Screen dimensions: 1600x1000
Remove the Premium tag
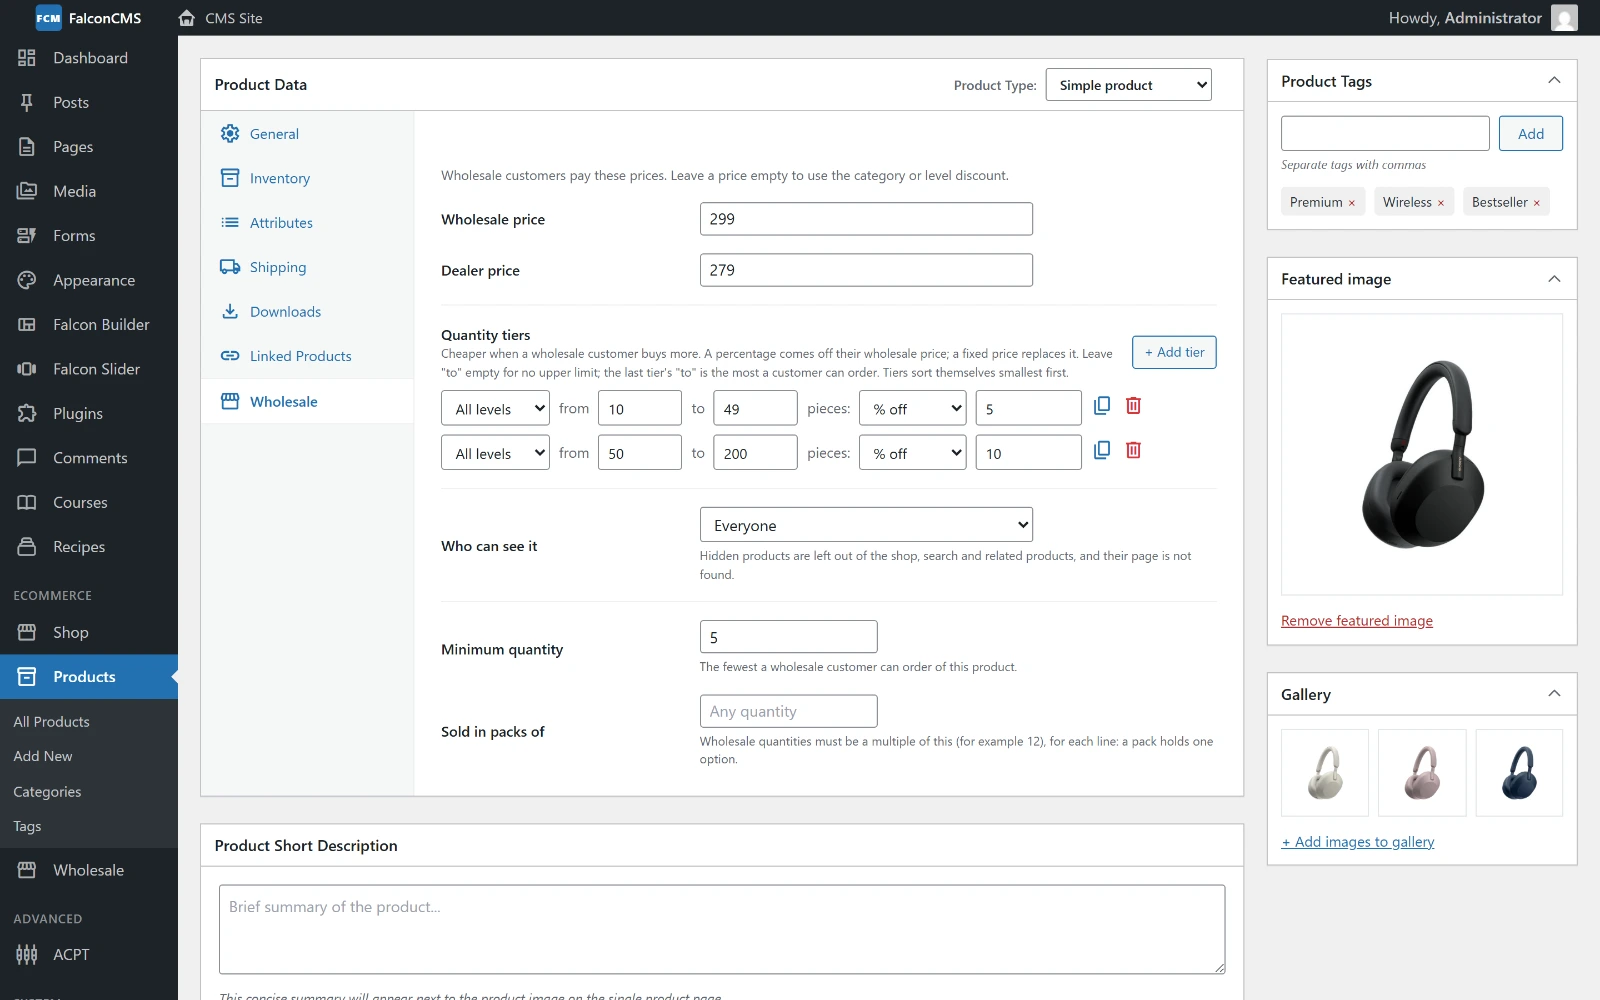(x=1351, y=203)
